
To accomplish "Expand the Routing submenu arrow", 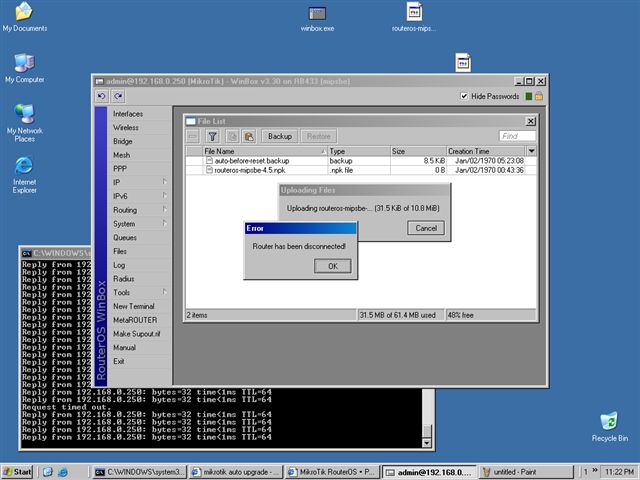I will (x=165, y=210).
